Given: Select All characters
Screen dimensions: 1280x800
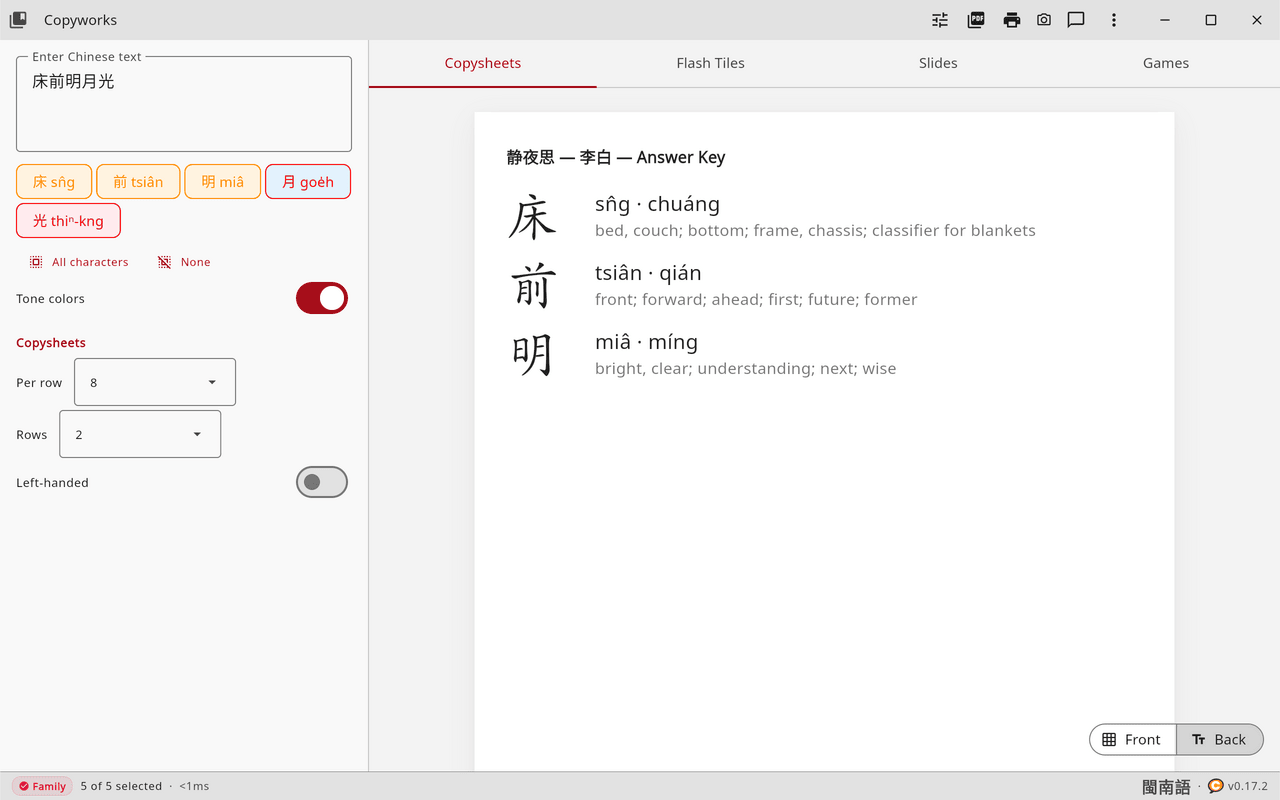Looking at the screenshot, I should (79, 262).
